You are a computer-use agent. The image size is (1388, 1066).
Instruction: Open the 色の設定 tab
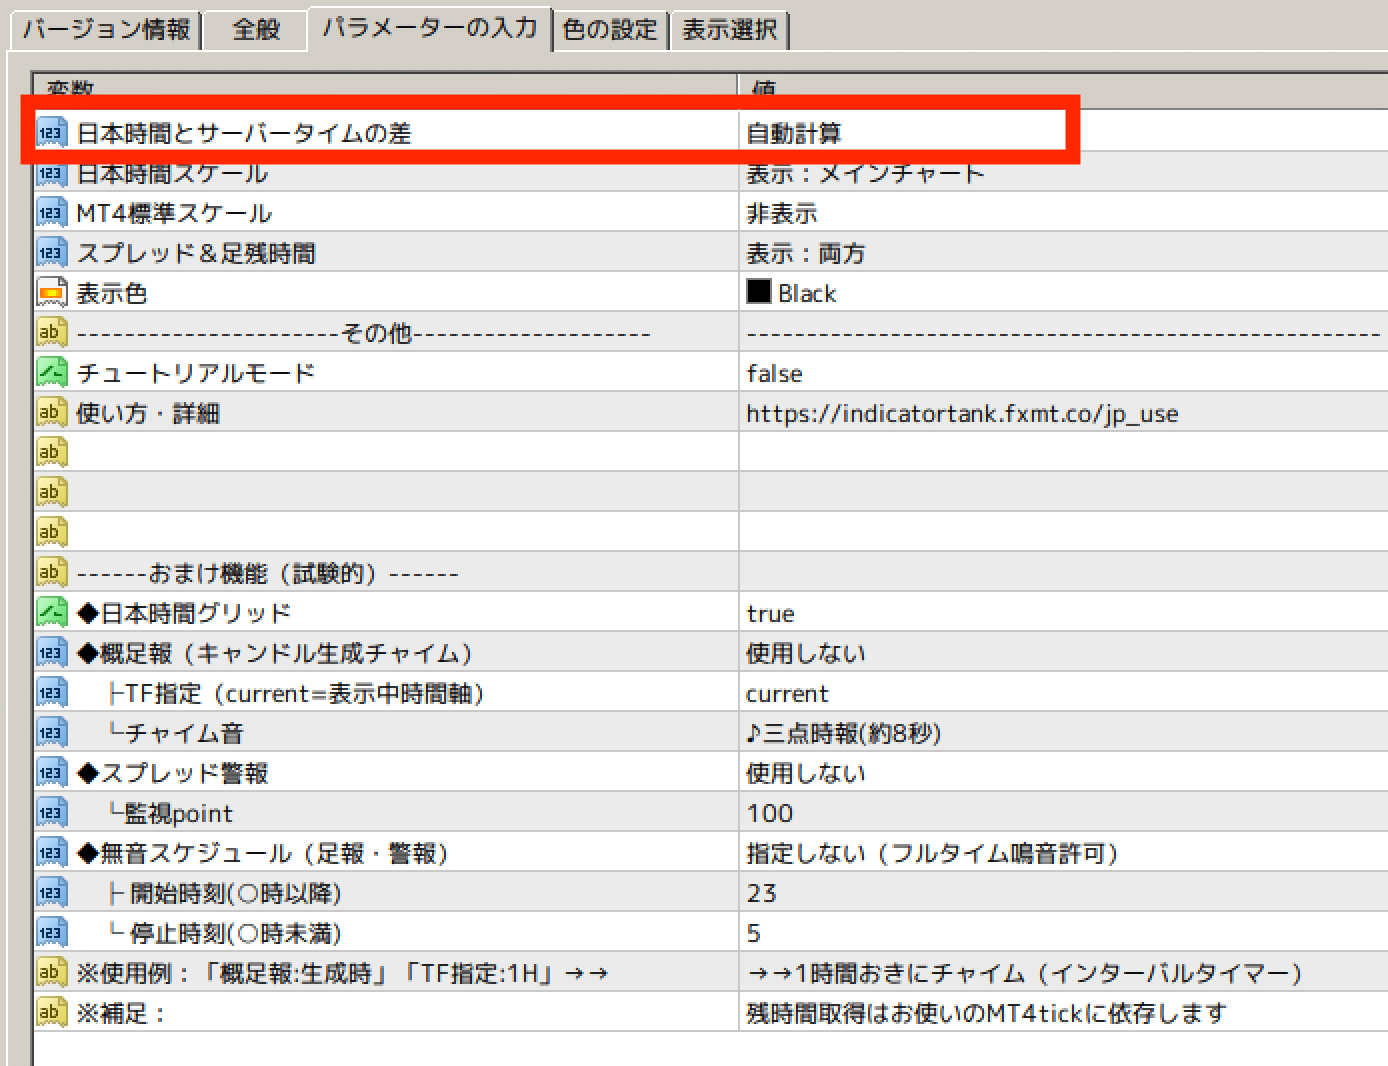[610, 29]
